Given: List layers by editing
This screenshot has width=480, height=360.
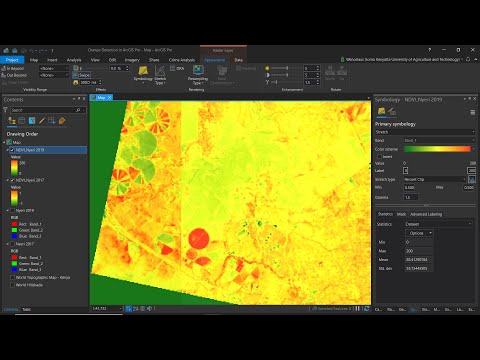Looking at the screenshot, I should [42, 121].
